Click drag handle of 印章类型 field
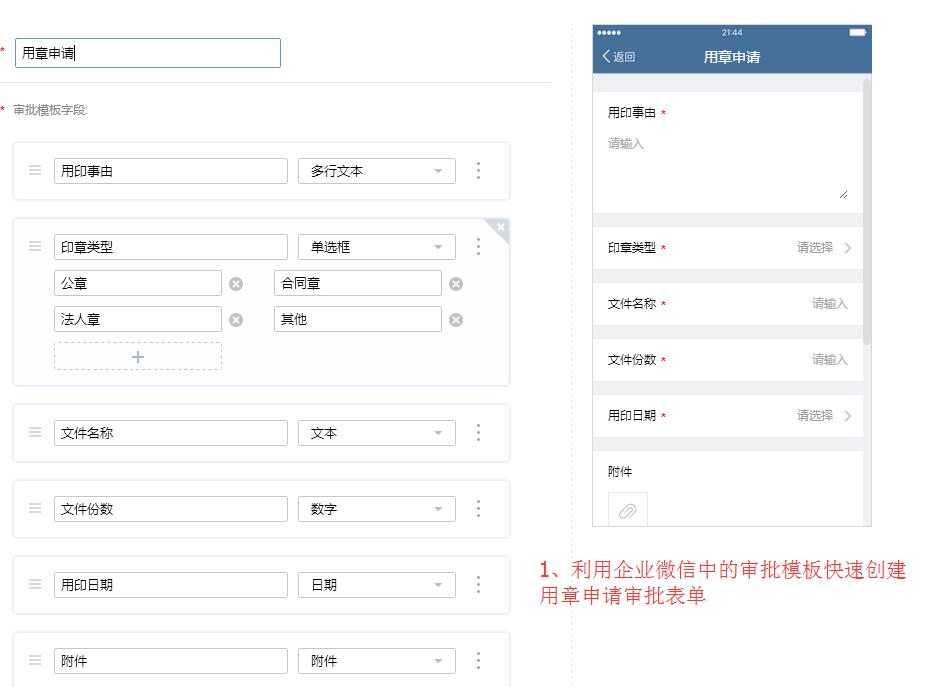Screen dimensions: 928x687 click(x=35, y=246)
